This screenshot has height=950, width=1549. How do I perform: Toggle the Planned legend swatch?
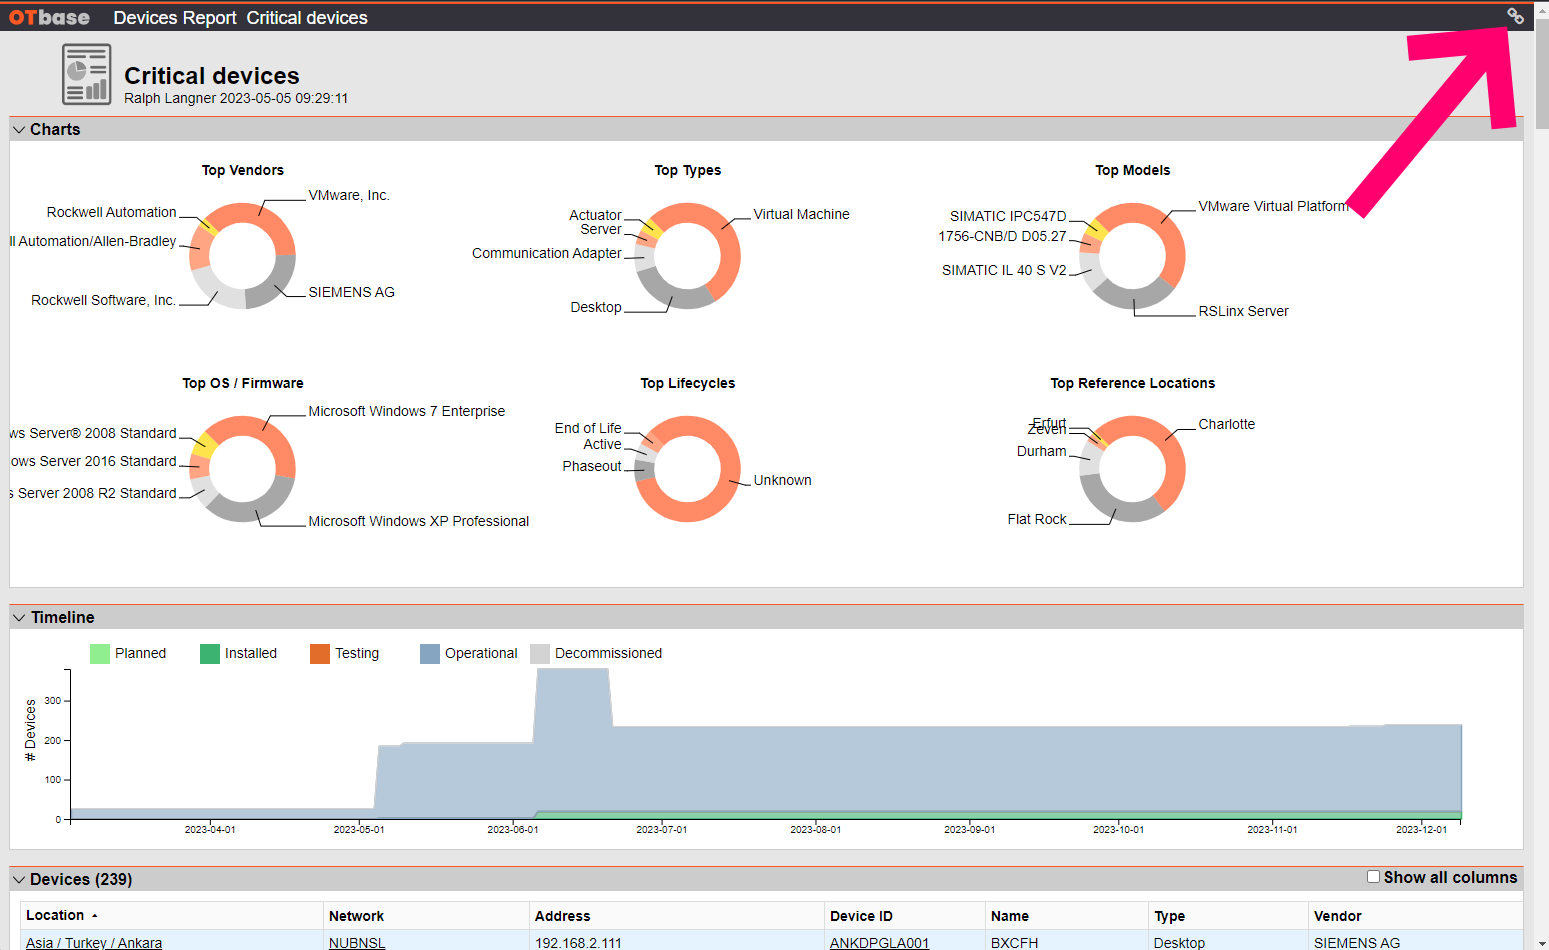(100, 654)
